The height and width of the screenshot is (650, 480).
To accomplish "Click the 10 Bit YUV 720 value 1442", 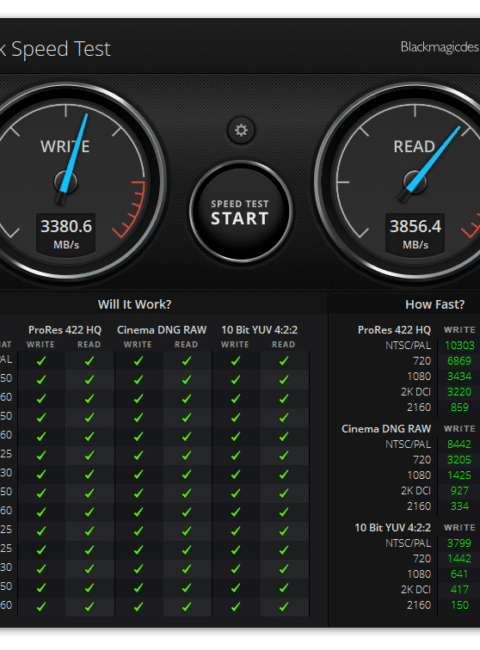I will tap(459, 559).
